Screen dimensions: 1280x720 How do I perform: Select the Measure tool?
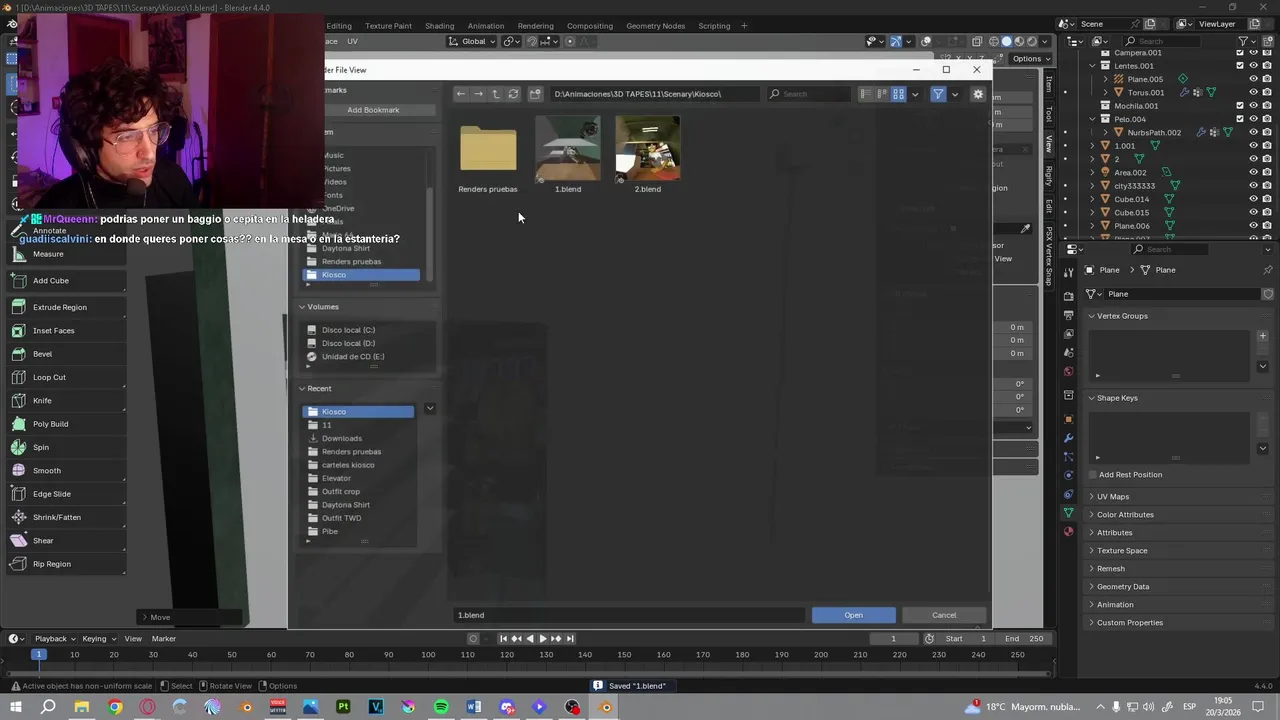click(66, 254)
